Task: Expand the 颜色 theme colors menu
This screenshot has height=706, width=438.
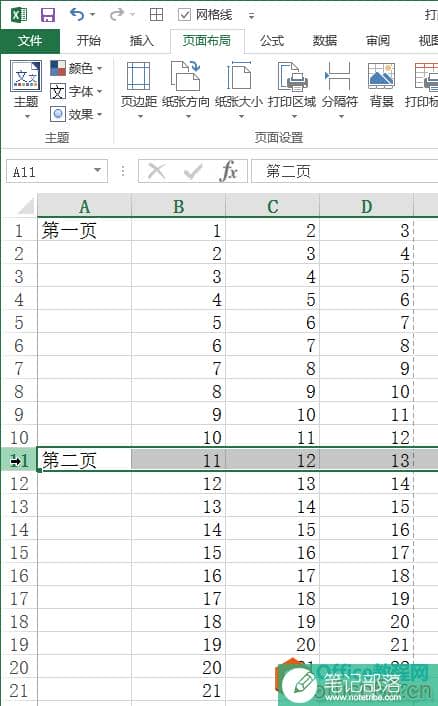Action: pyautogui.click(x=76, y=68)
